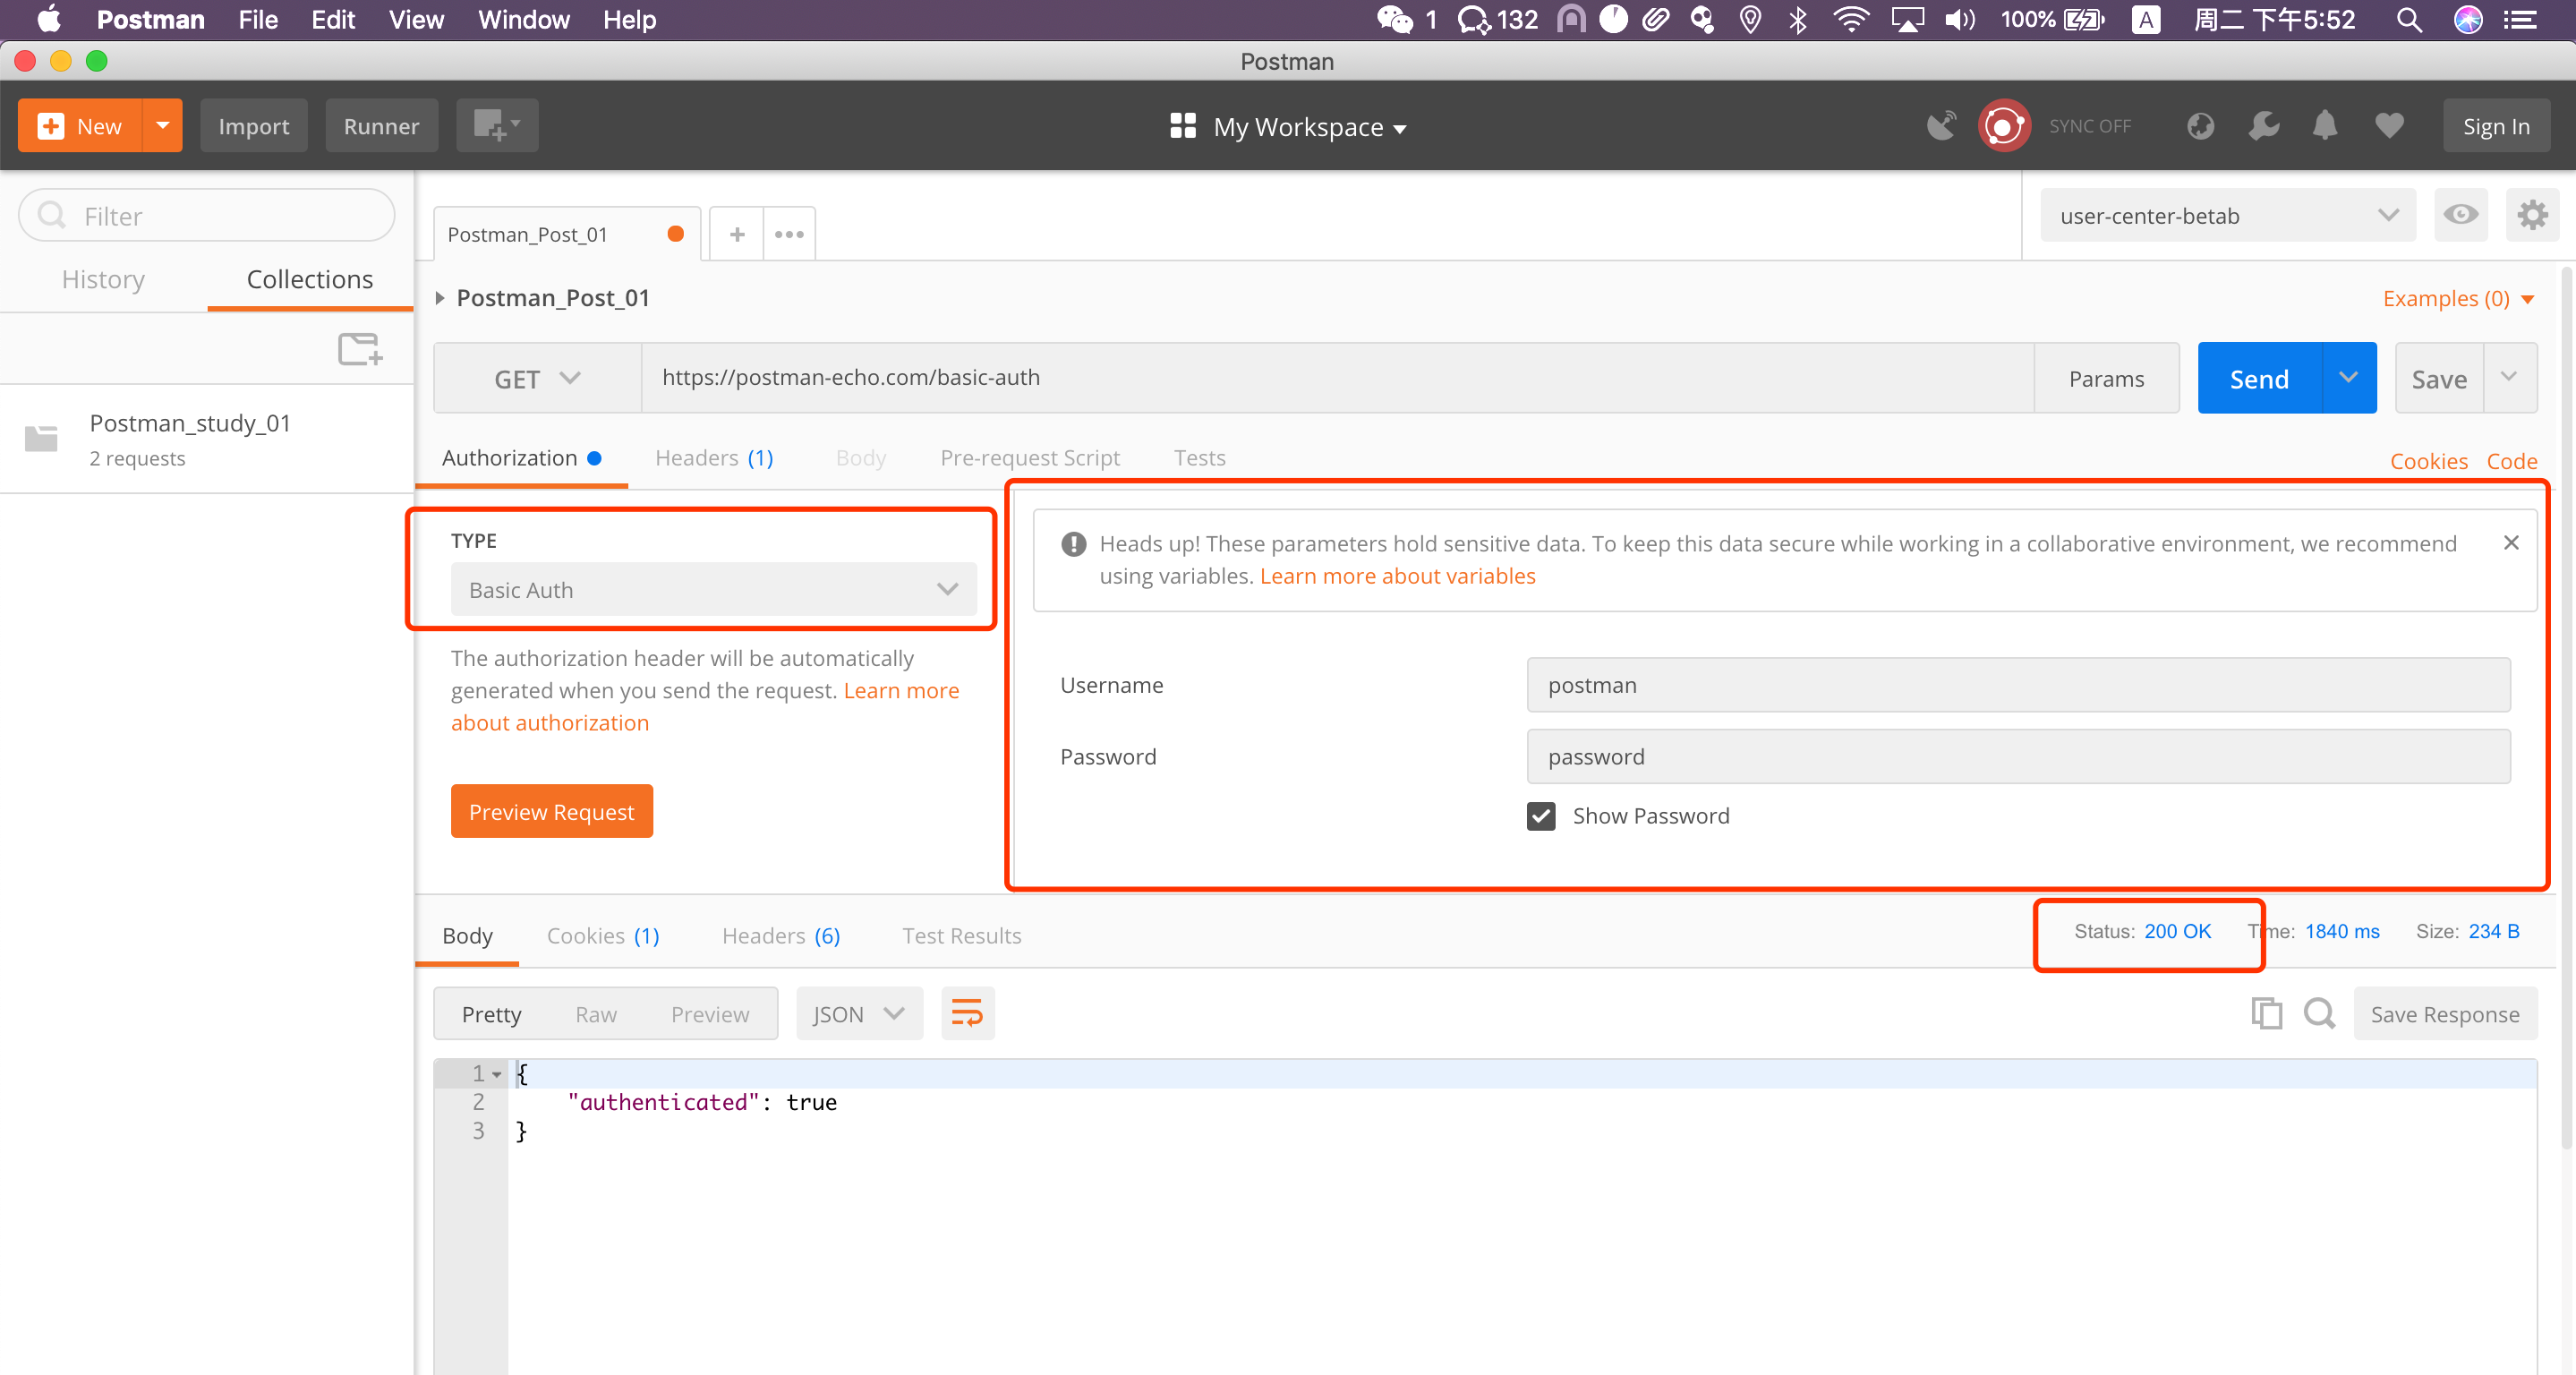The height and width of the screenshot is (1375, 2576).
Task: Click the red sync status icon
Action: pyautogui.click(x=2004, y=126)
